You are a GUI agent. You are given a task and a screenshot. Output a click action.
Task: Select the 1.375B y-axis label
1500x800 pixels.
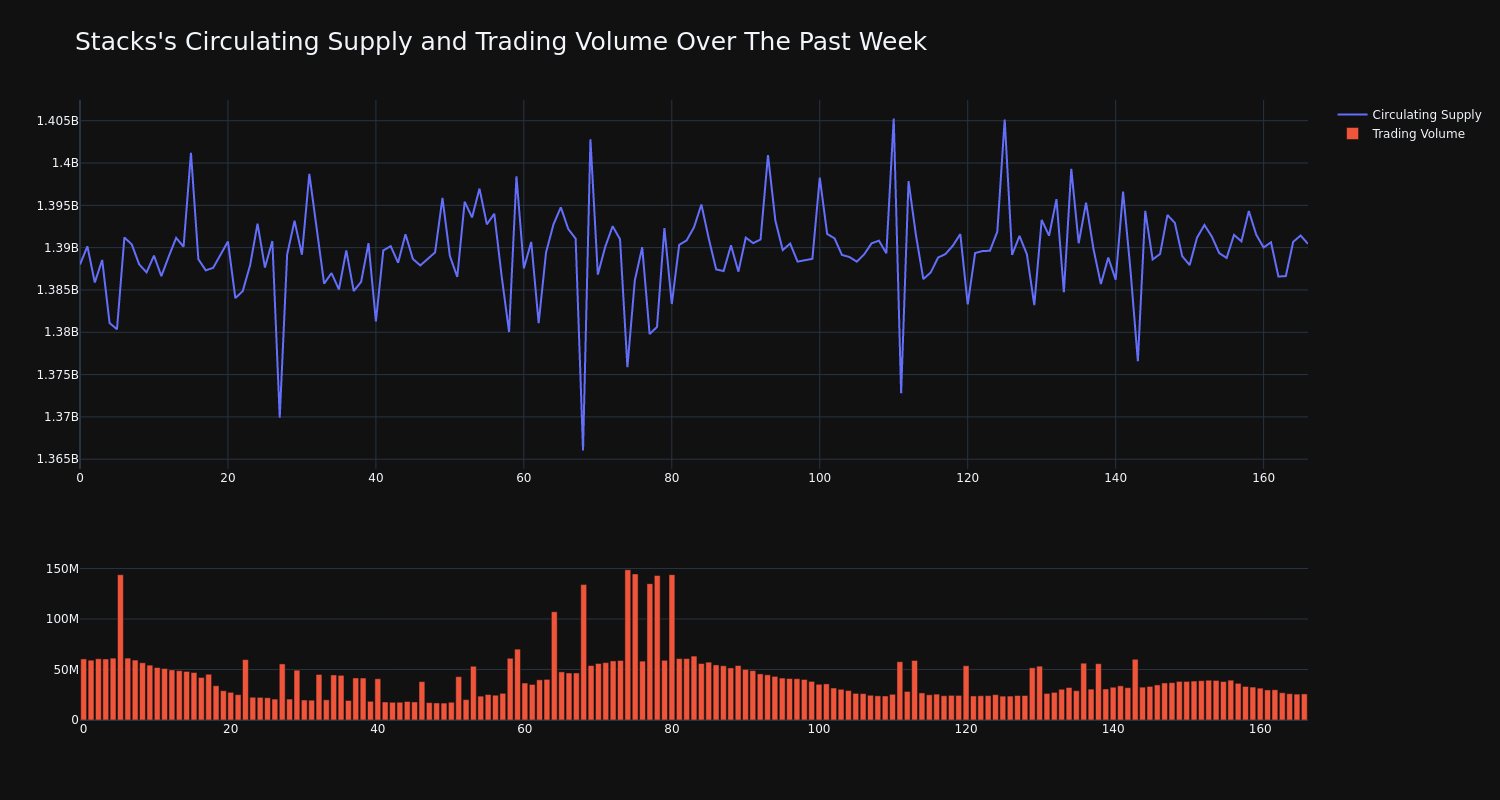(57, 375)
